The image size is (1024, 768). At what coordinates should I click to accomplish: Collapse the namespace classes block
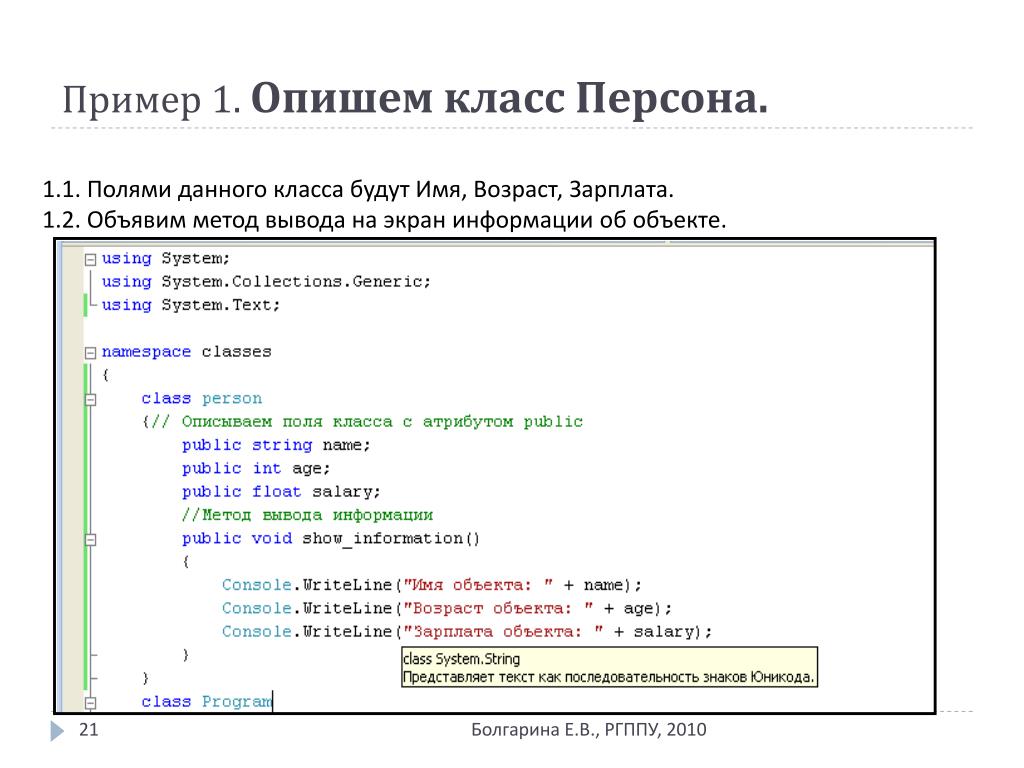(90, 353)
